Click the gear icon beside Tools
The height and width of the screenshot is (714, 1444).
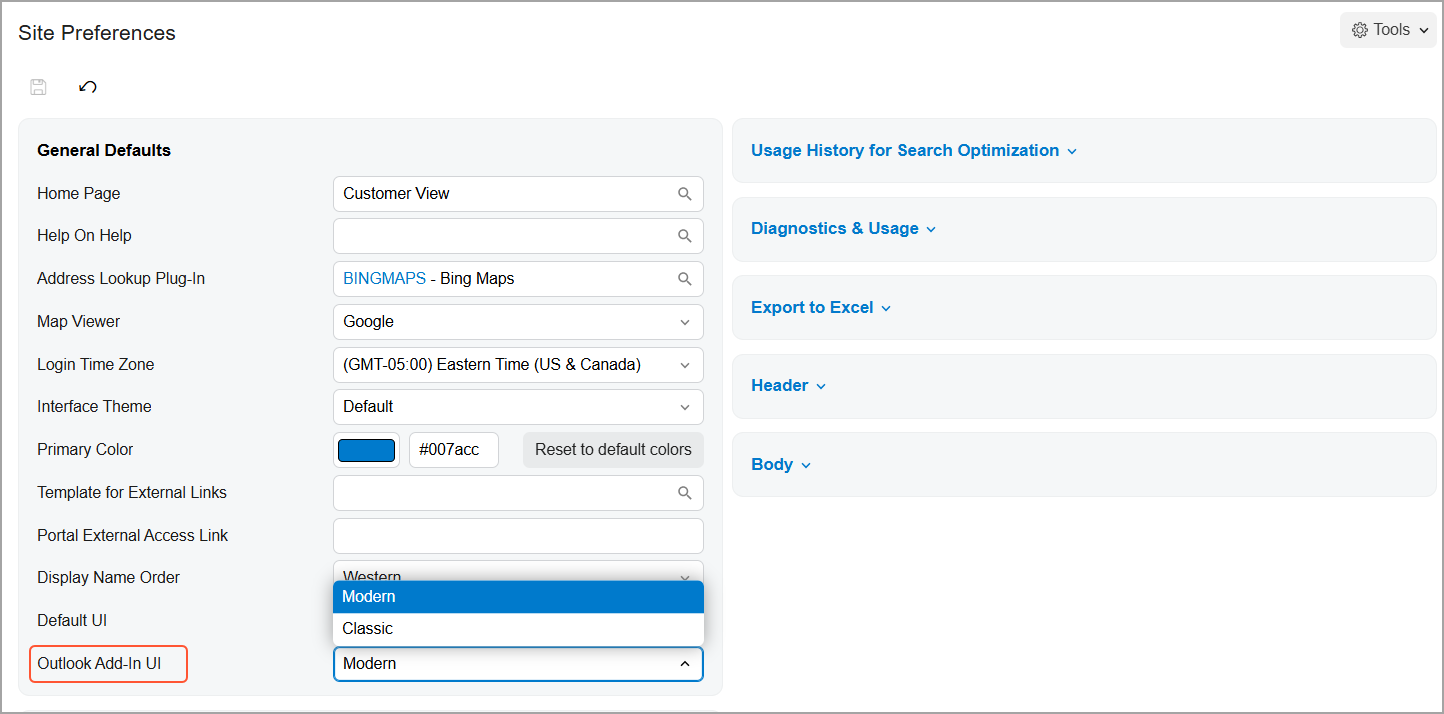[x=1359, y=30]
